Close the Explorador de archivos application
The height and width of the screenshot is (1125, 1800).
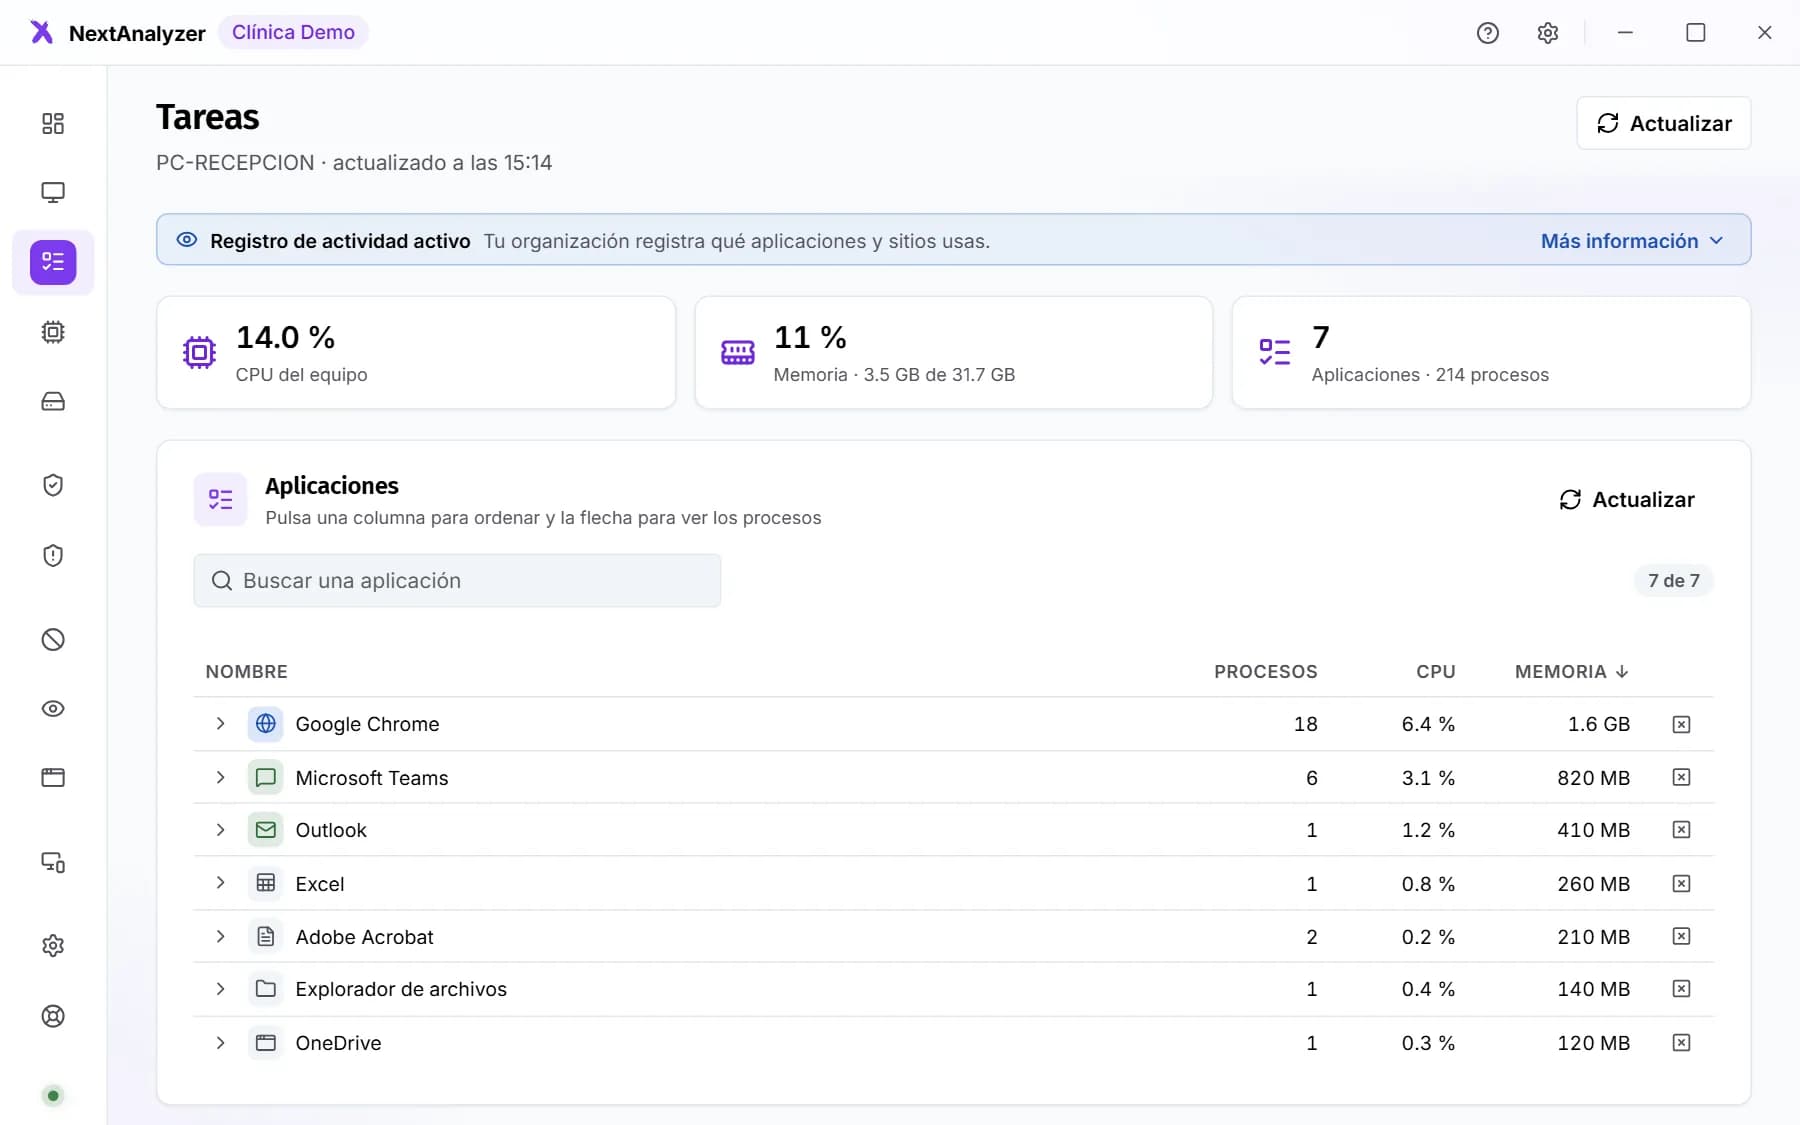[1682, 989]
